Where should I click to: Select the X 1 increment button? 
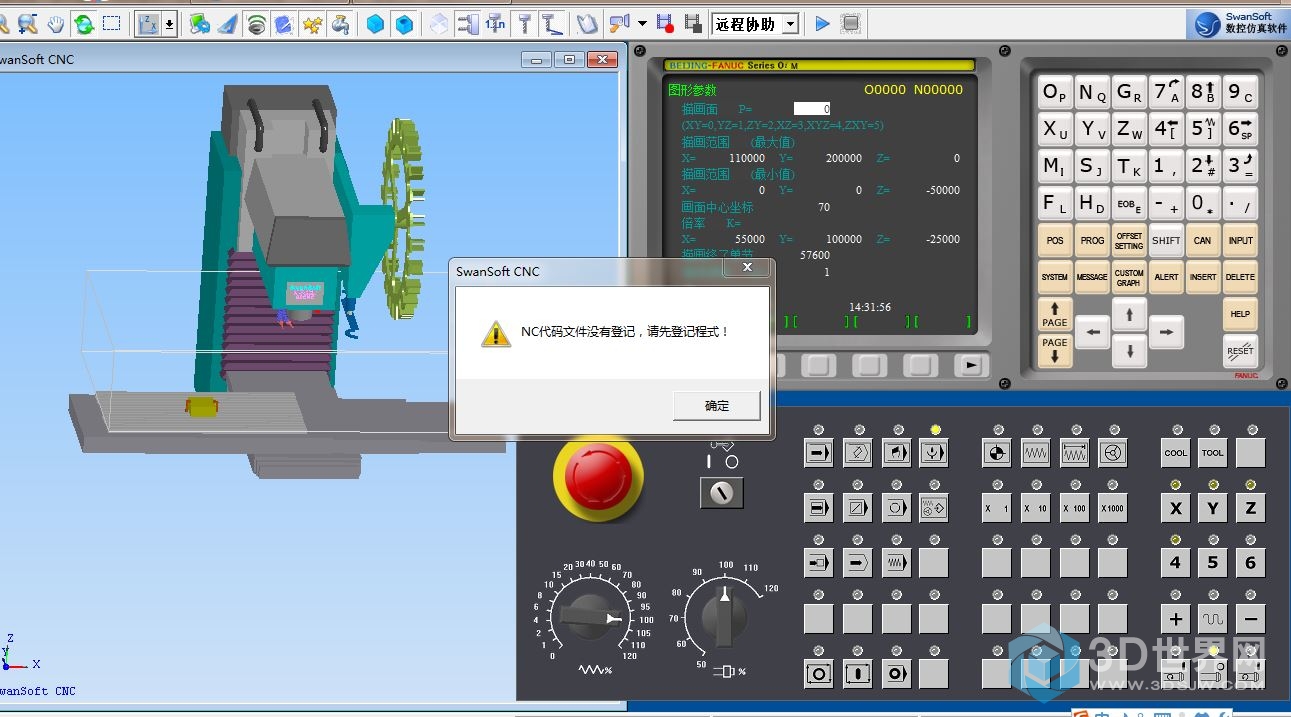pos(996,508)
